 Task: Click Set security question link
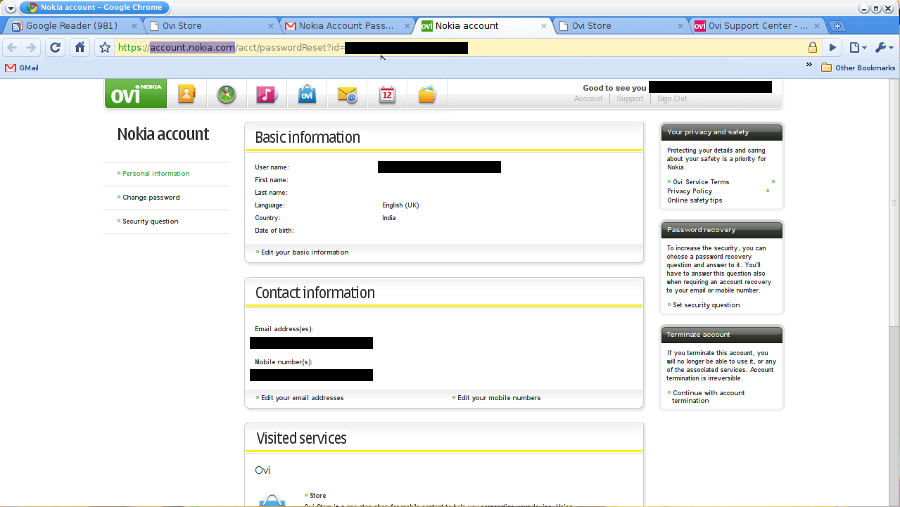(x=706, y=305)
